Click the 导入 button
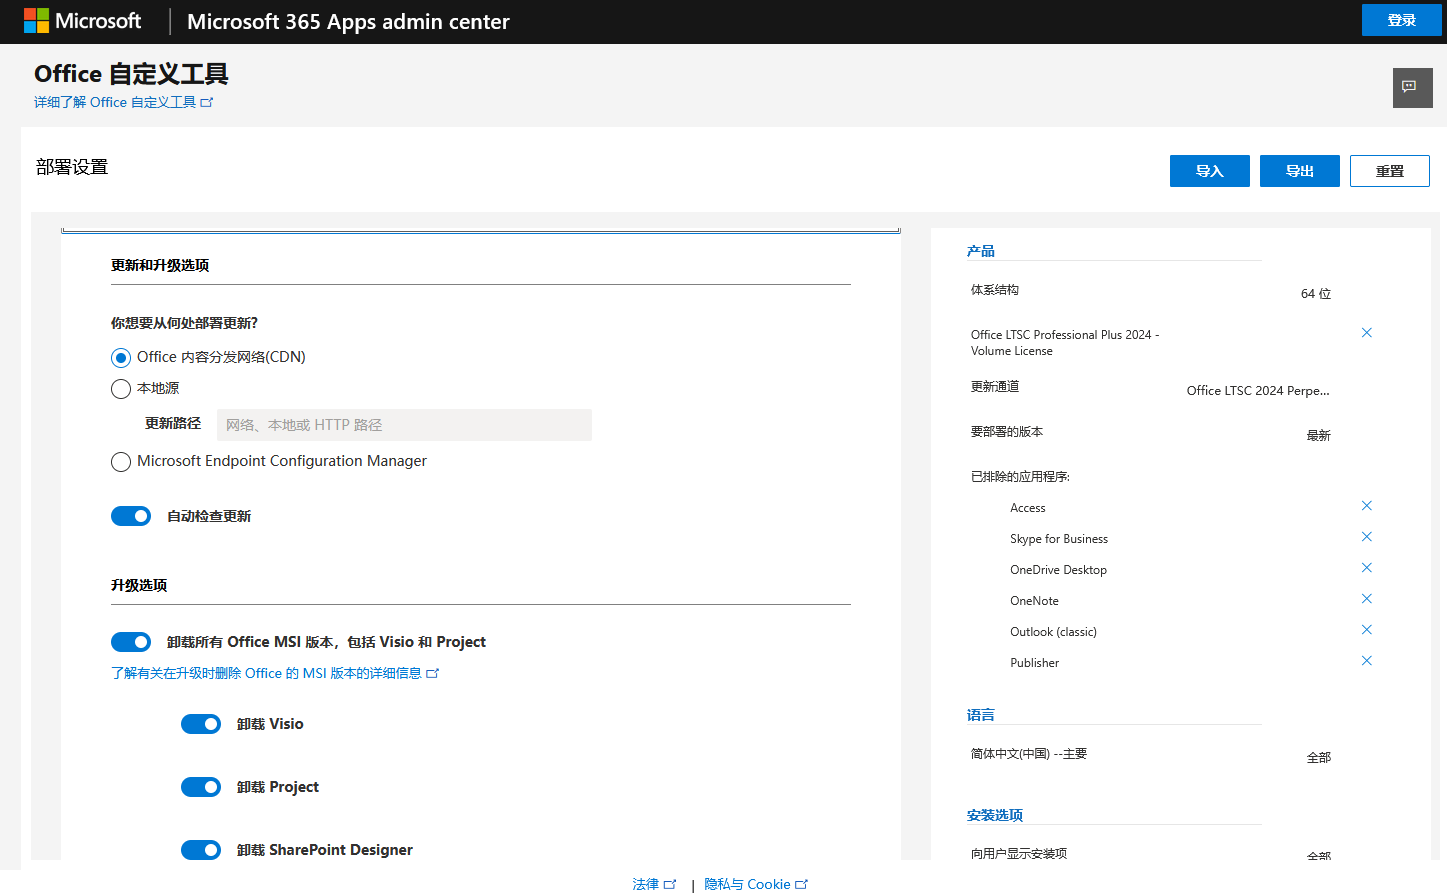 tap(1210, 171)
